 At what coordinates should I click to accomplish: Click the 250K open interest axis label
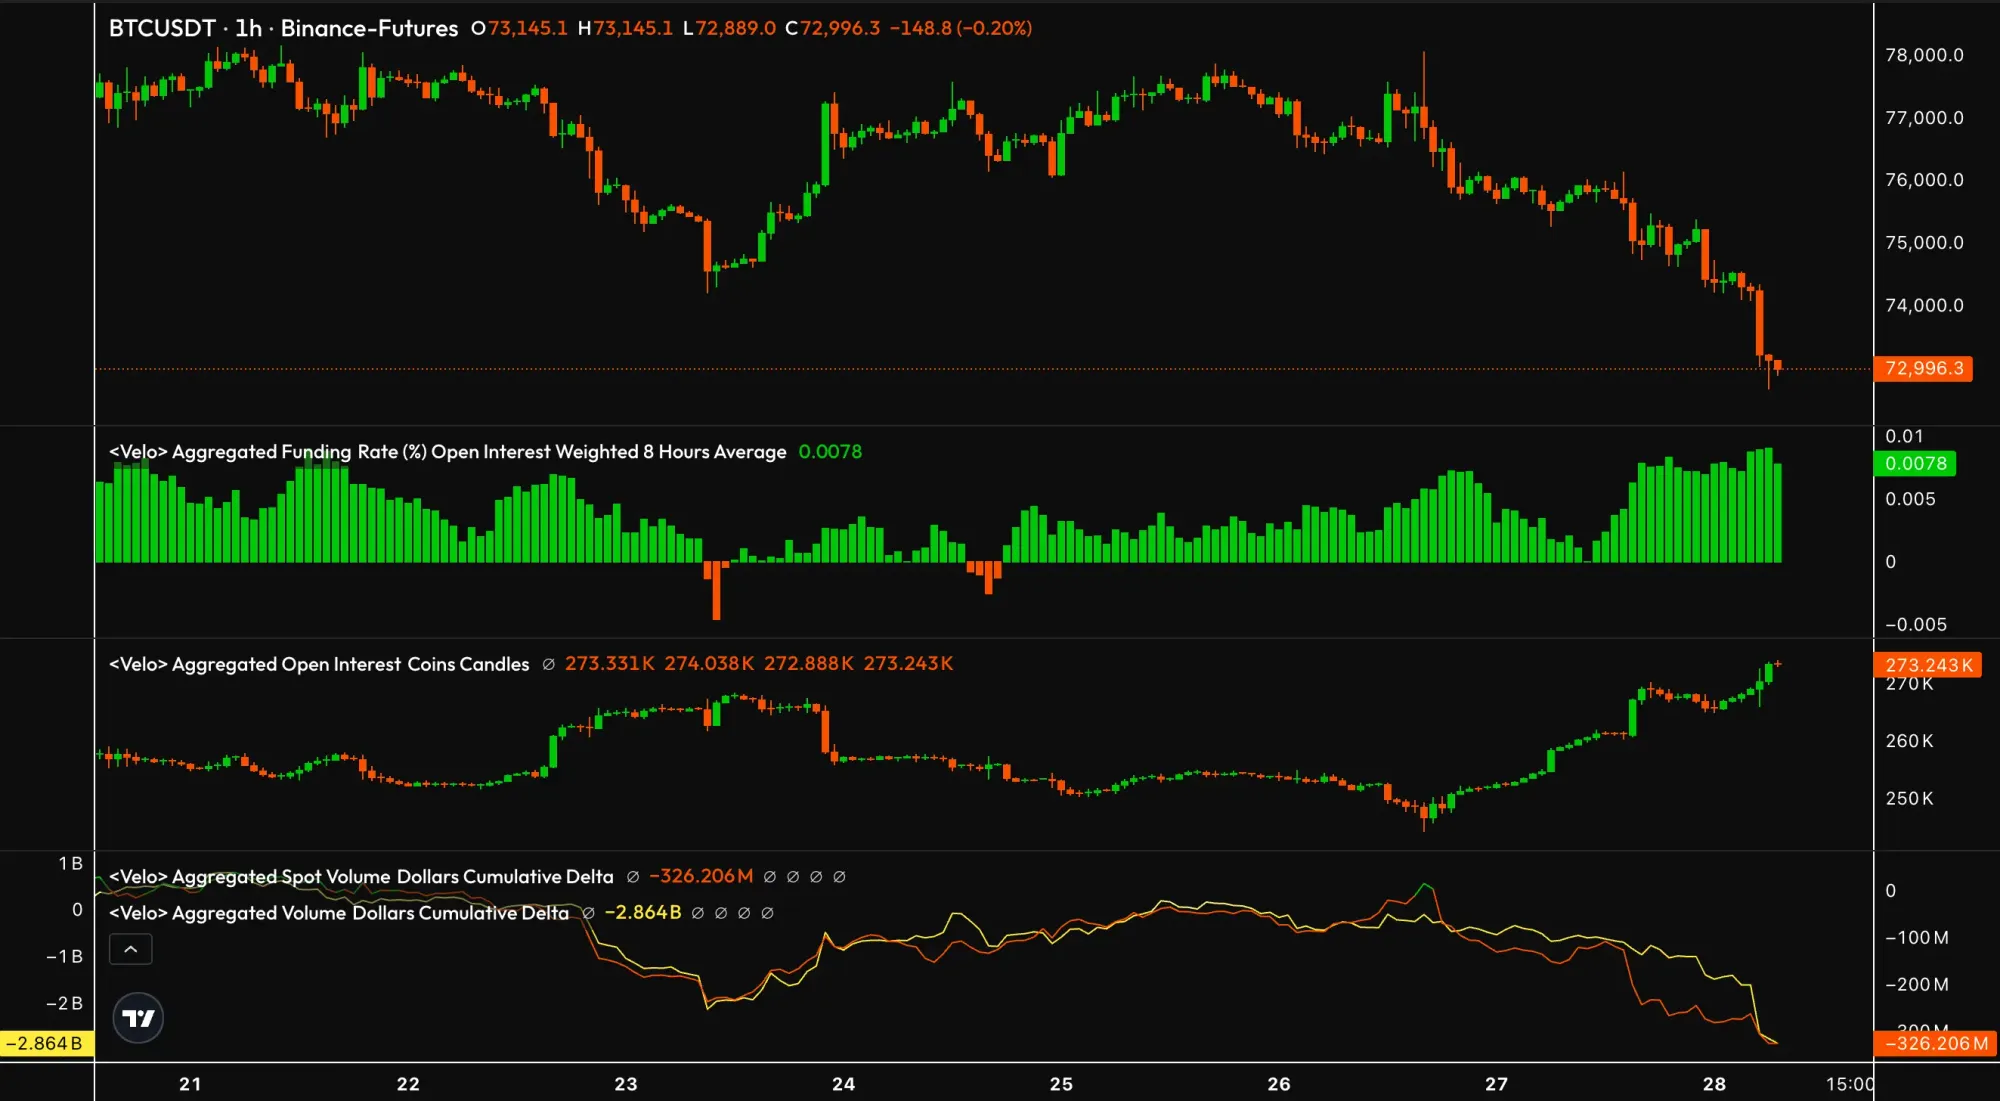1909,799
